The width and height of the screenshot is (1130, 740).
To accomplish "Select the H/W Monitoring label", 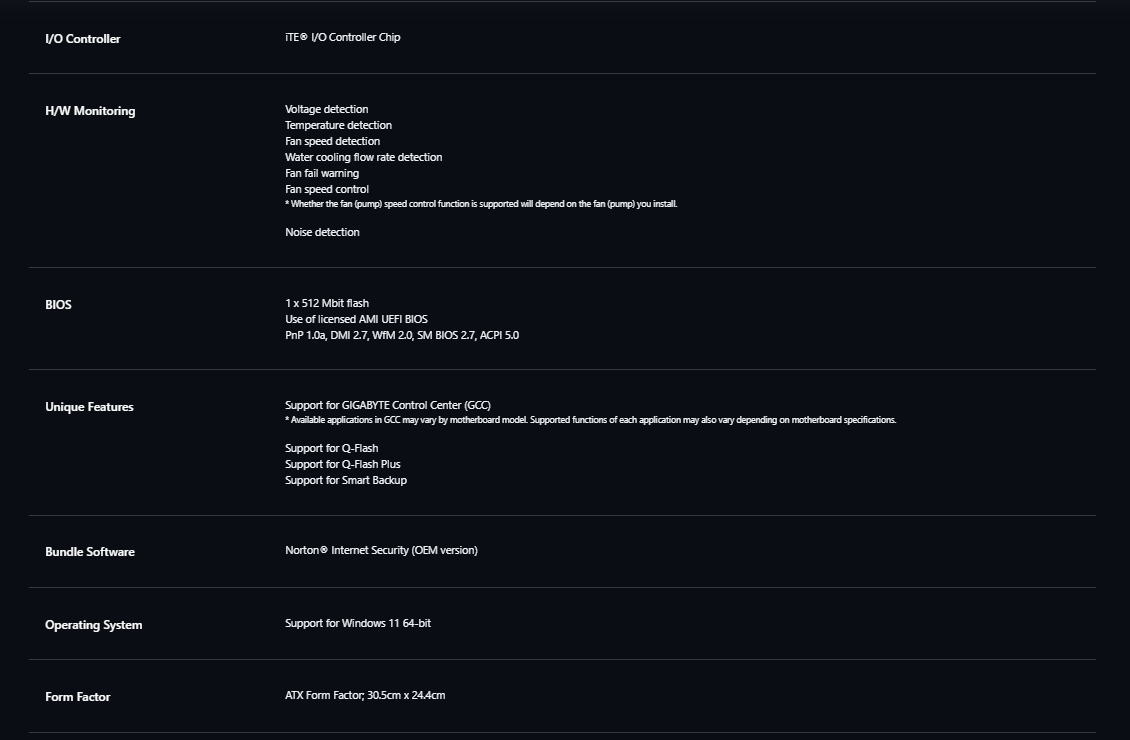I will 90,111.
